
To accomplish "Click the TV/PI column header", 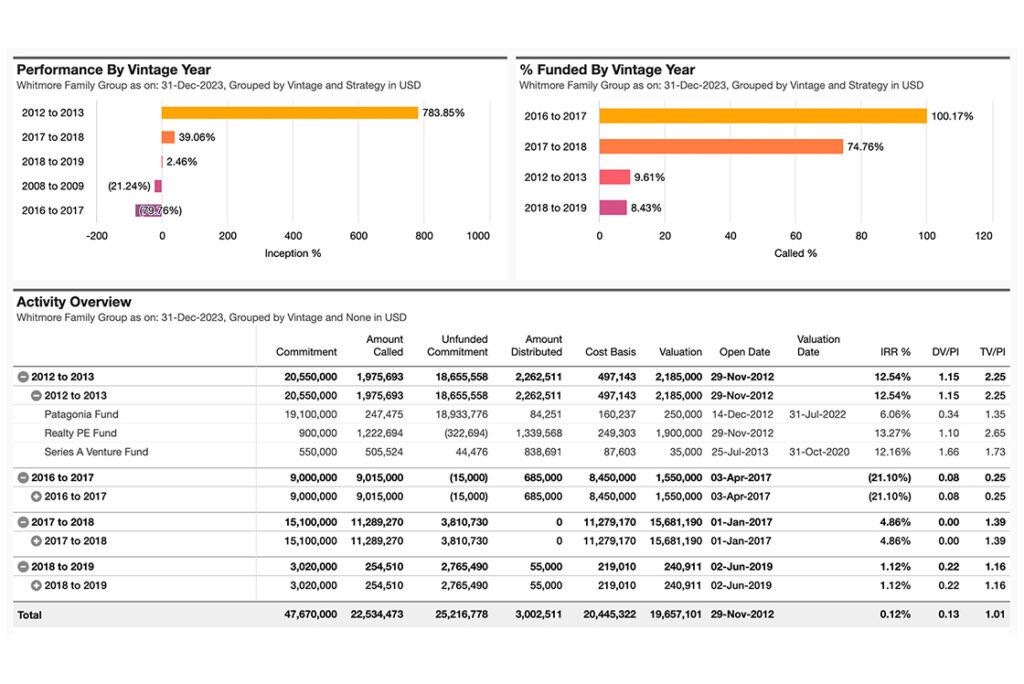I will 991,352.
